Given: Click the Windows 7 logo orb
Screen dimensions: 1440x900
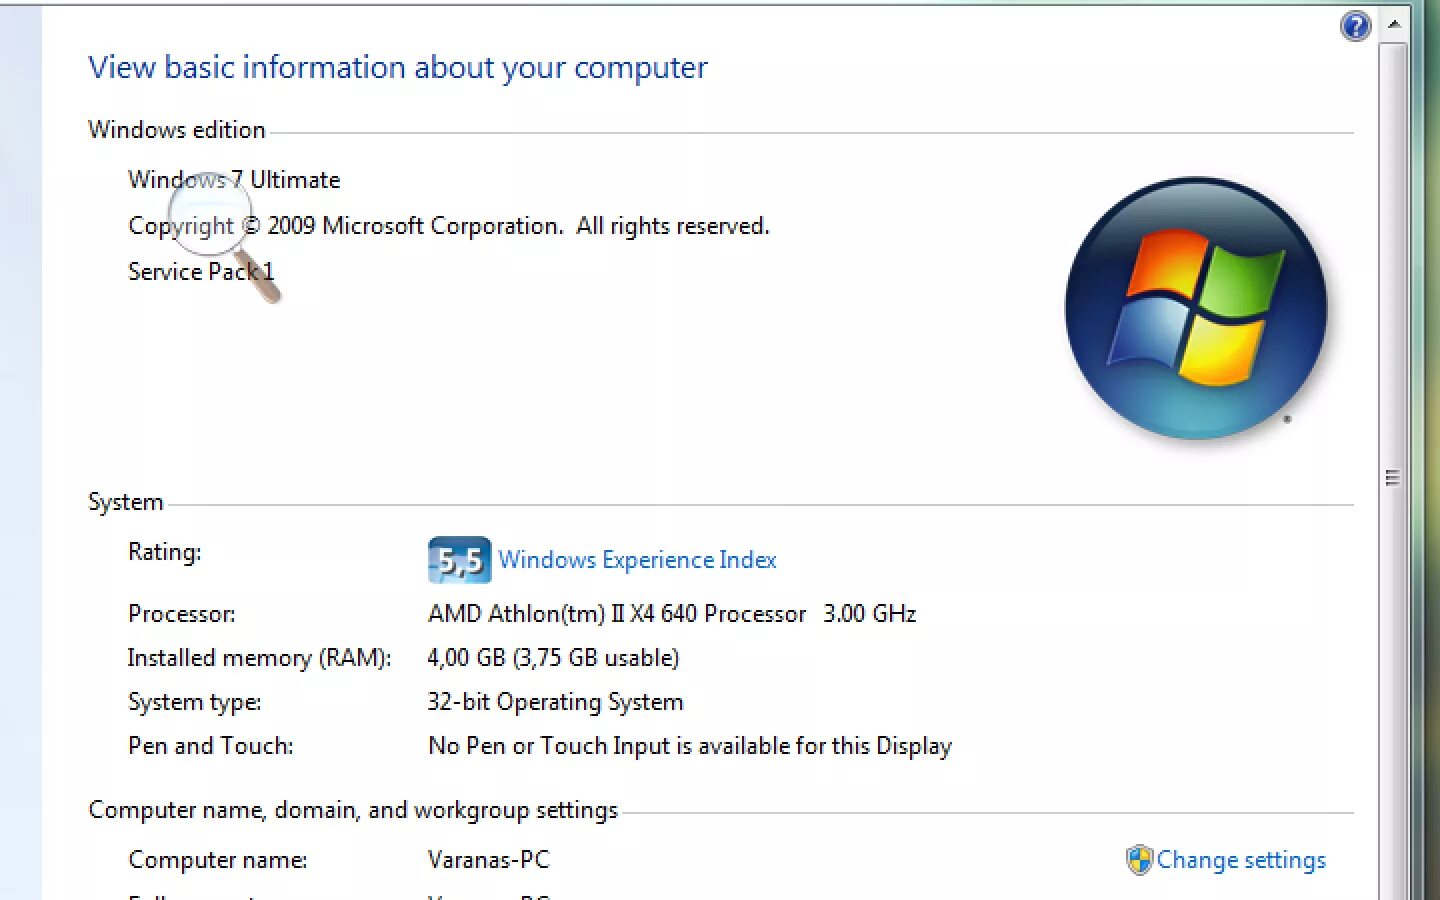Looking at the screenshot, I should pos(1196,308).
